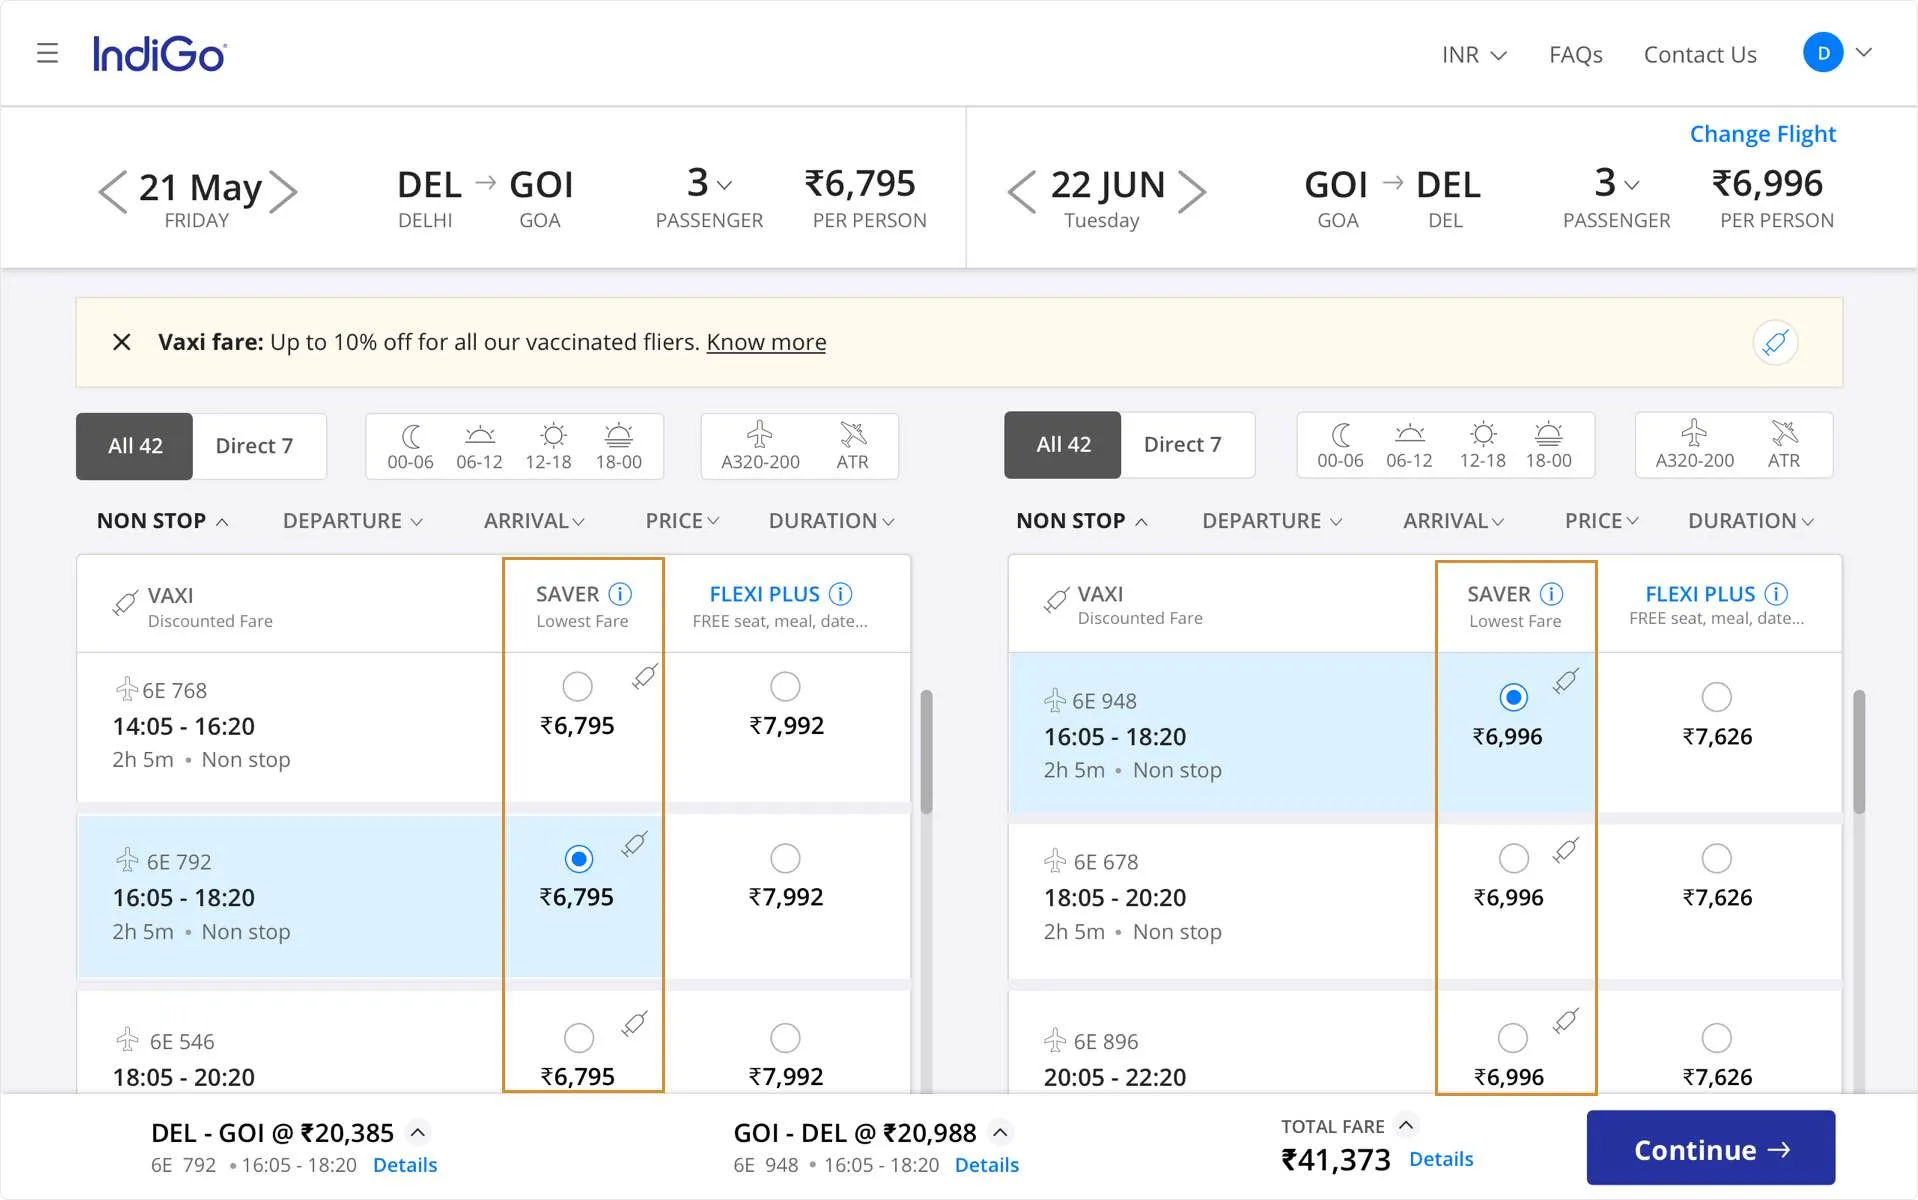Select Saver ₹6,795 for flight 6E 792

tap(579, 859)
